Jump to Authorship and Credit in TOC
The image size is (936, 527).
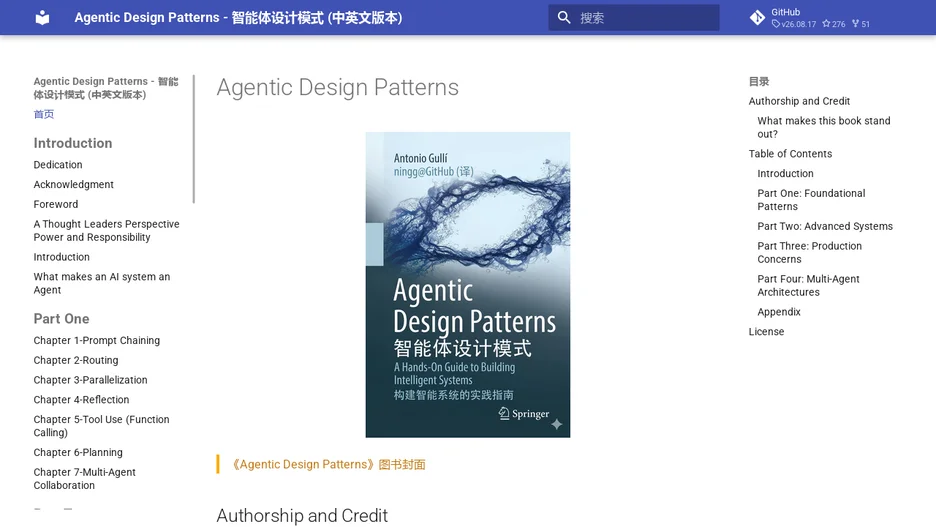point(799,101)
